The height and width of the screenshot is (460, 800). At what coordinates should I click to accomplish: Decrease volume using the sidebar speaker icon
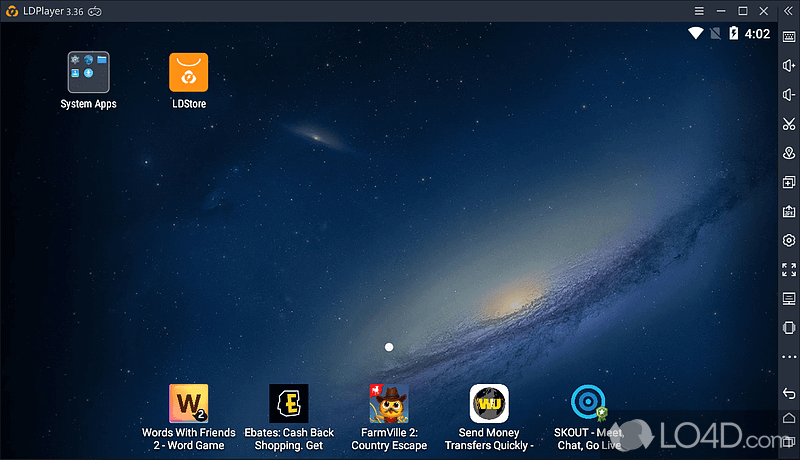(x=788, y=96)
